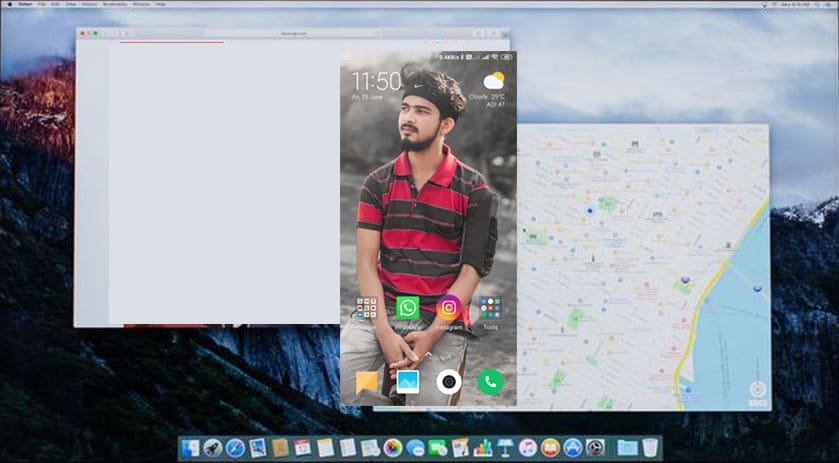
Task: Open the Gallery app in phone dock
Action: point(408,381)
